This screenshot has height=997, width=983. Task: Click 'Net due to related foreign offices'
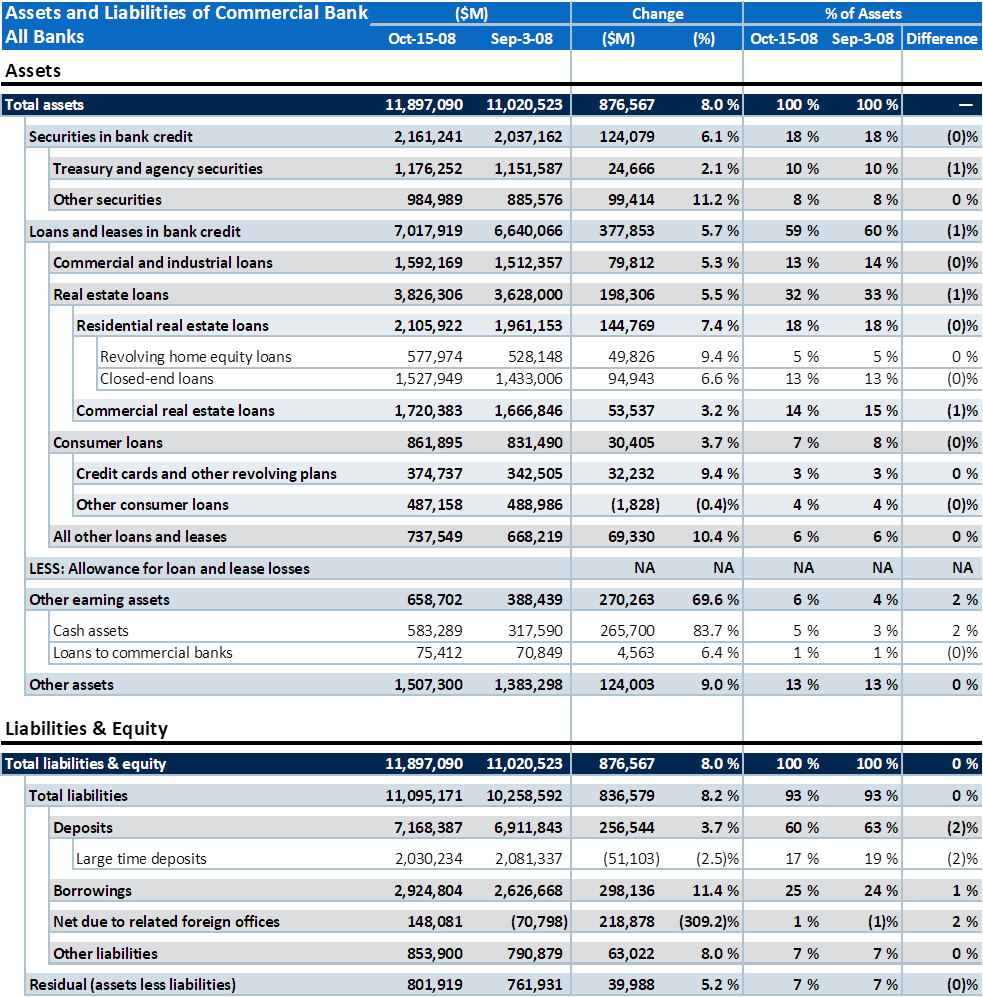167,922
